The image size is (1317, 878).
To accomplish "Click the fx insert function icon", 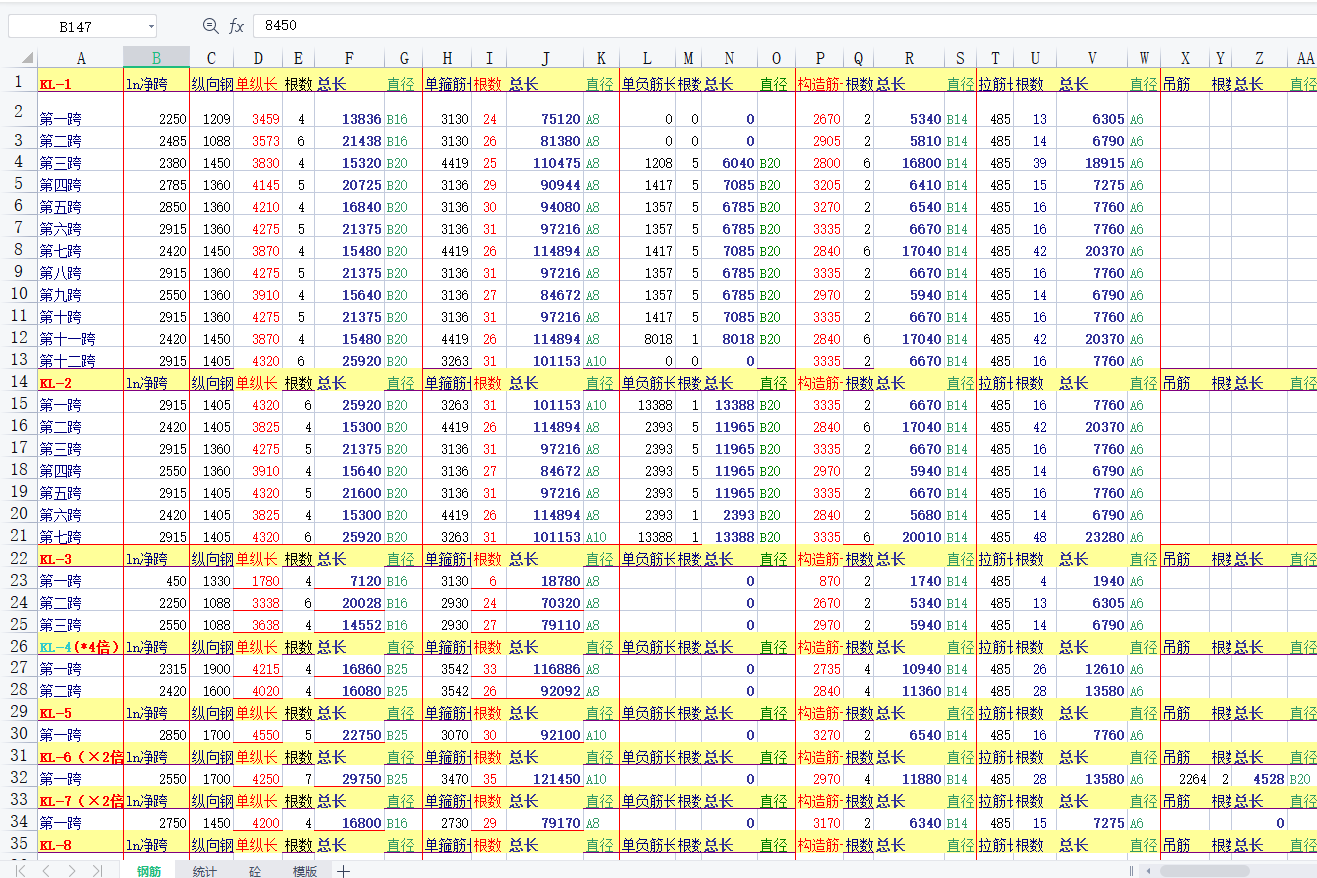I will 236,26.
